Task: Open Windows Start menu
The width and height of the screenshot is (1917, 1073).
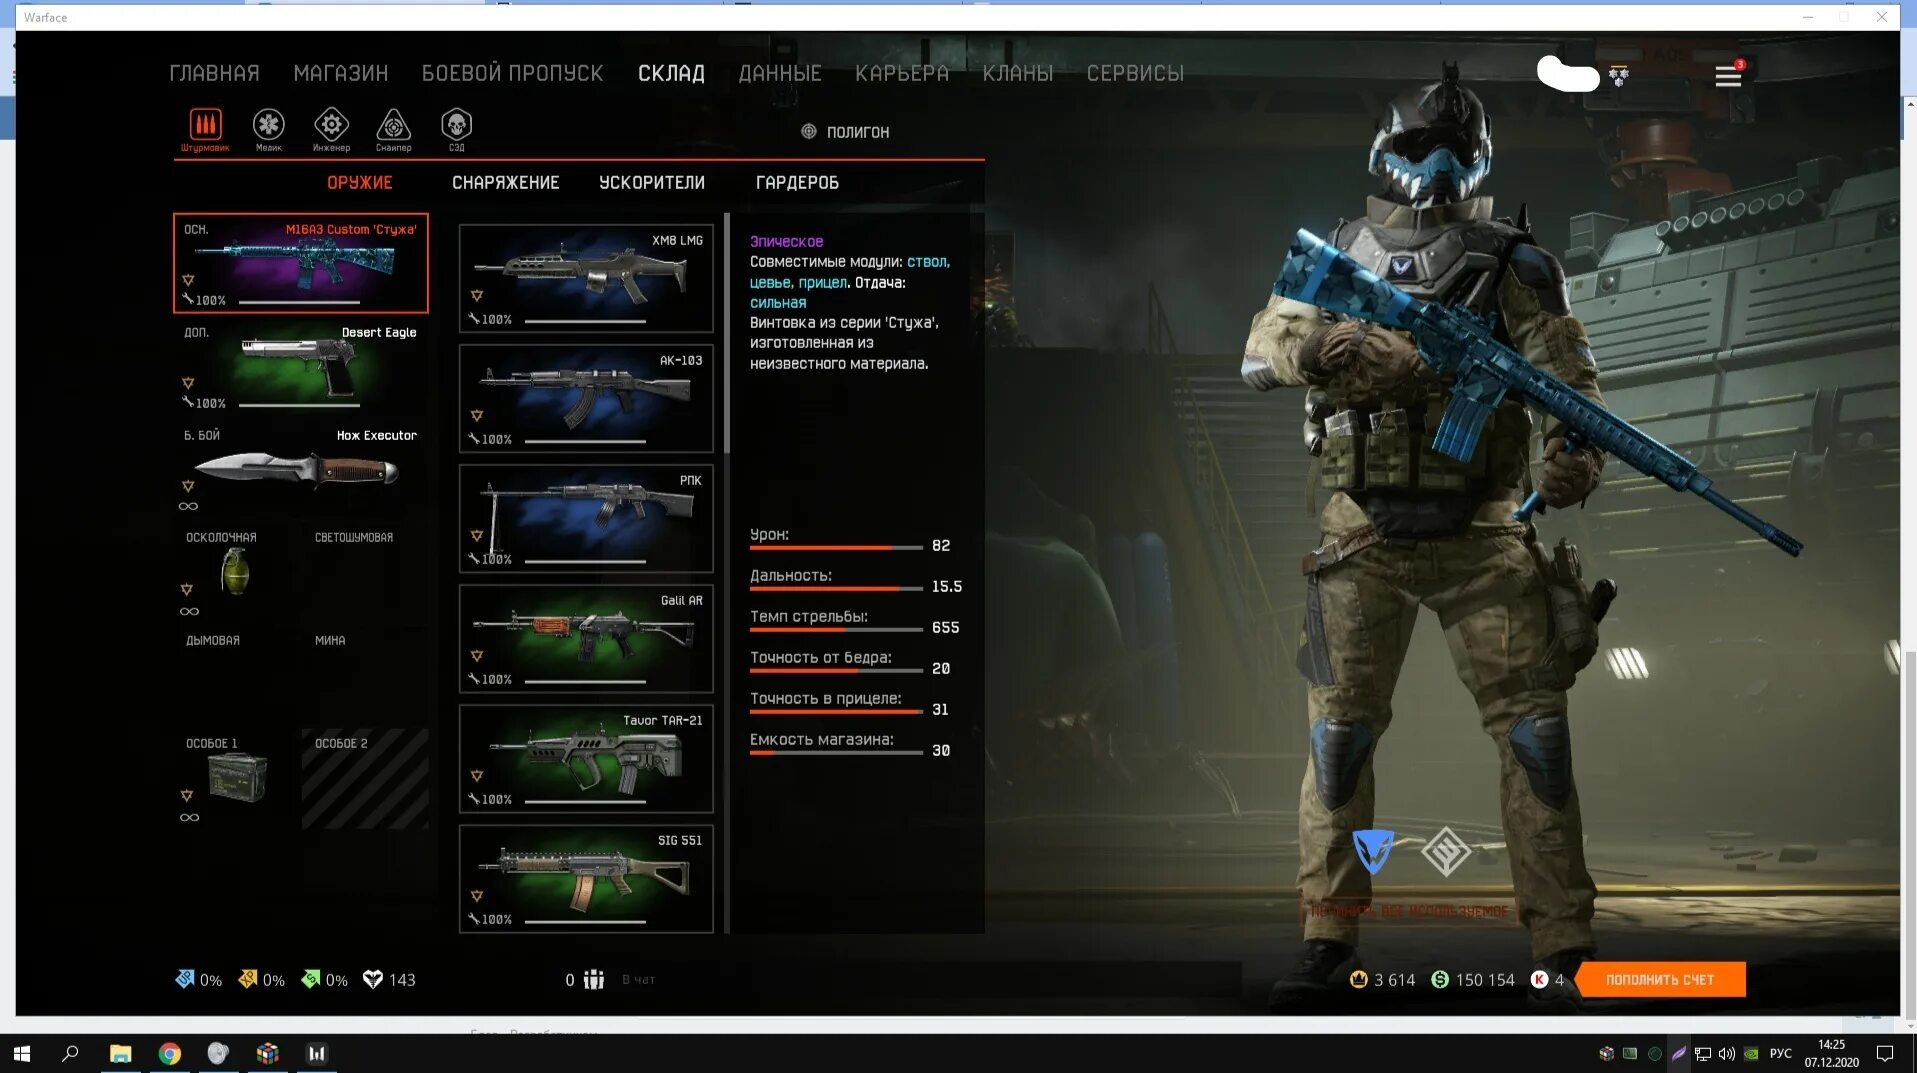Action: pyautogui.click(x=22, y=1053)
